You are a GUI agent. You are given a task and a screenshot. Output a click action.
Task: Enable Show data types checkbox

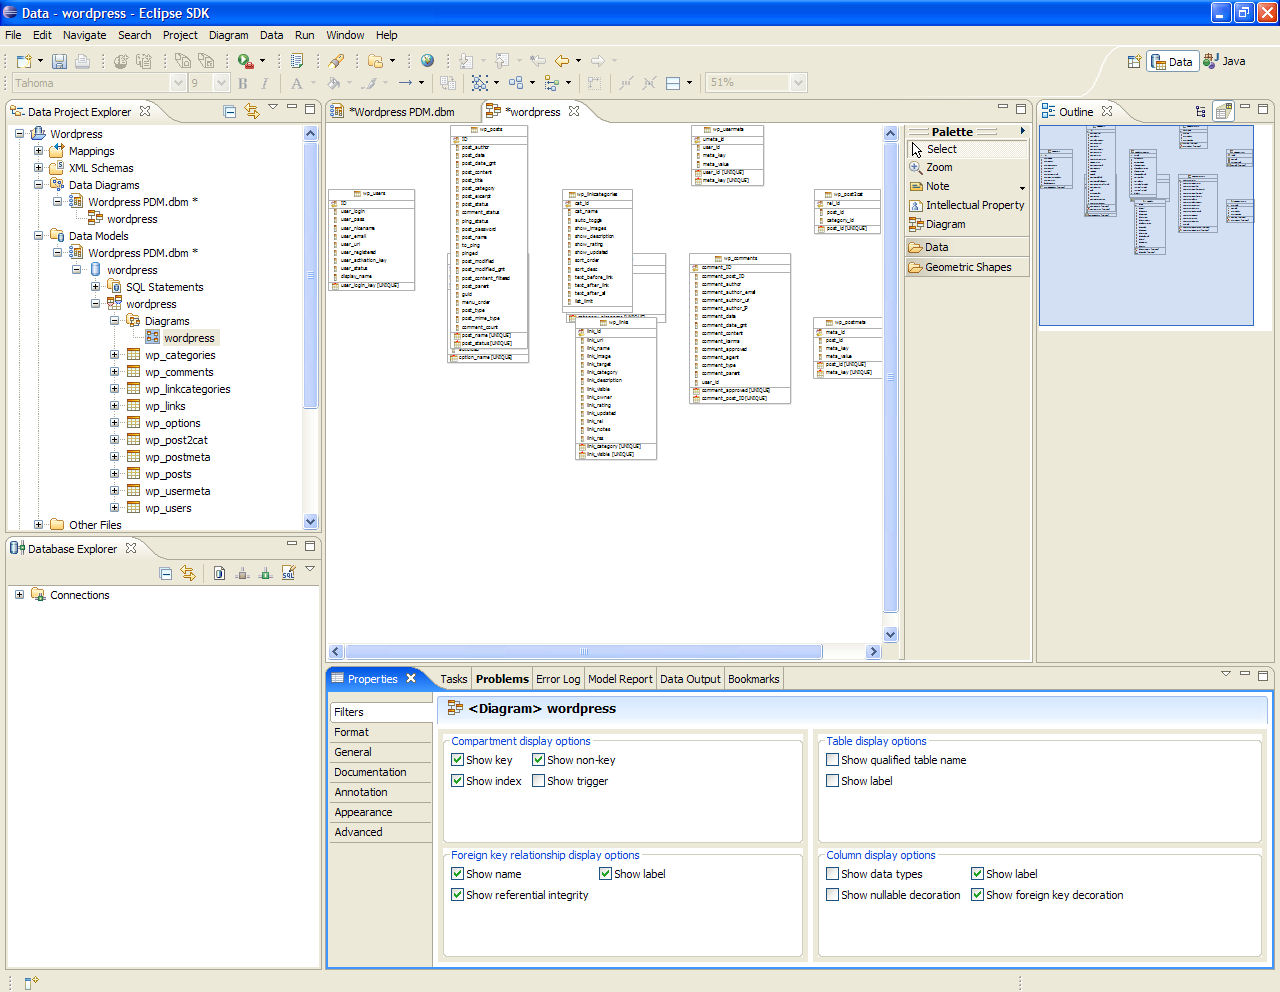pos(833,874)
